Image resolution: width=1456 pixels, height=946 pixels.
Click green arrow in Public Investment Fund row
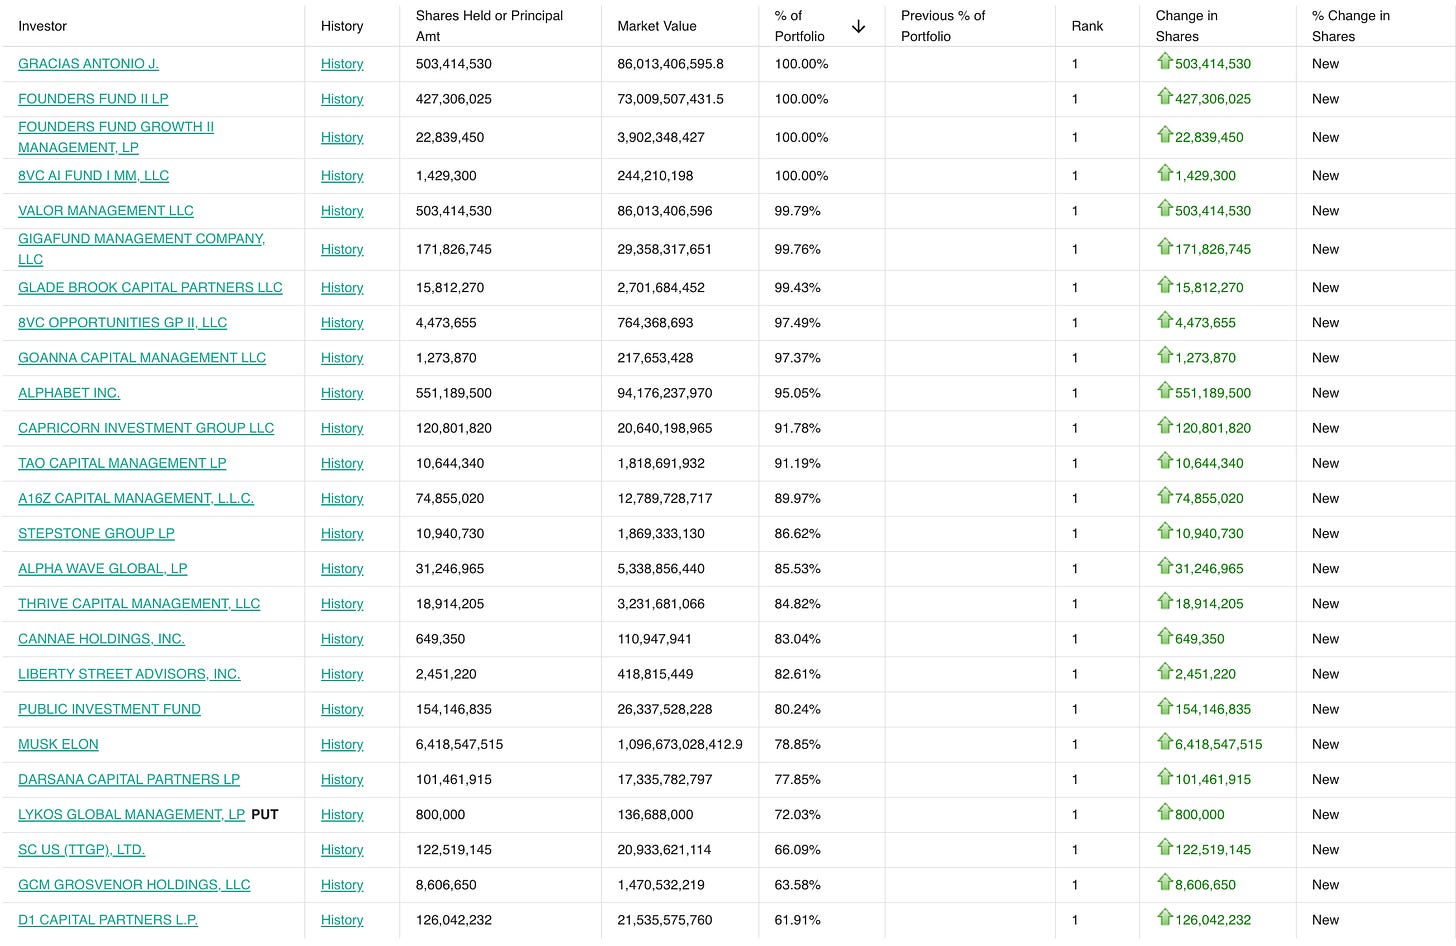point(1165,706)
